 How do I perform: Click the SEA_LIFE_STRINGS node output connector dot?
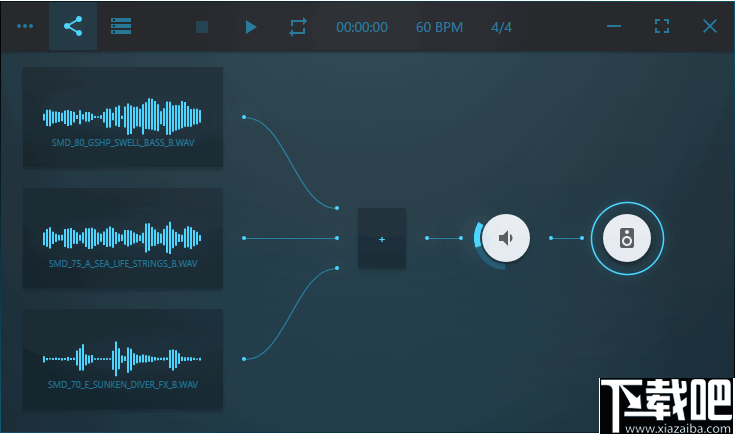(244, 238)
